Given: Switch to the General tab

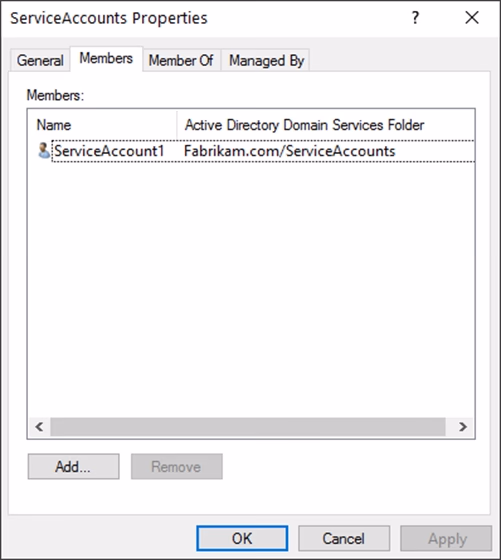Looking at the screenshot, I should click(40, 60).
